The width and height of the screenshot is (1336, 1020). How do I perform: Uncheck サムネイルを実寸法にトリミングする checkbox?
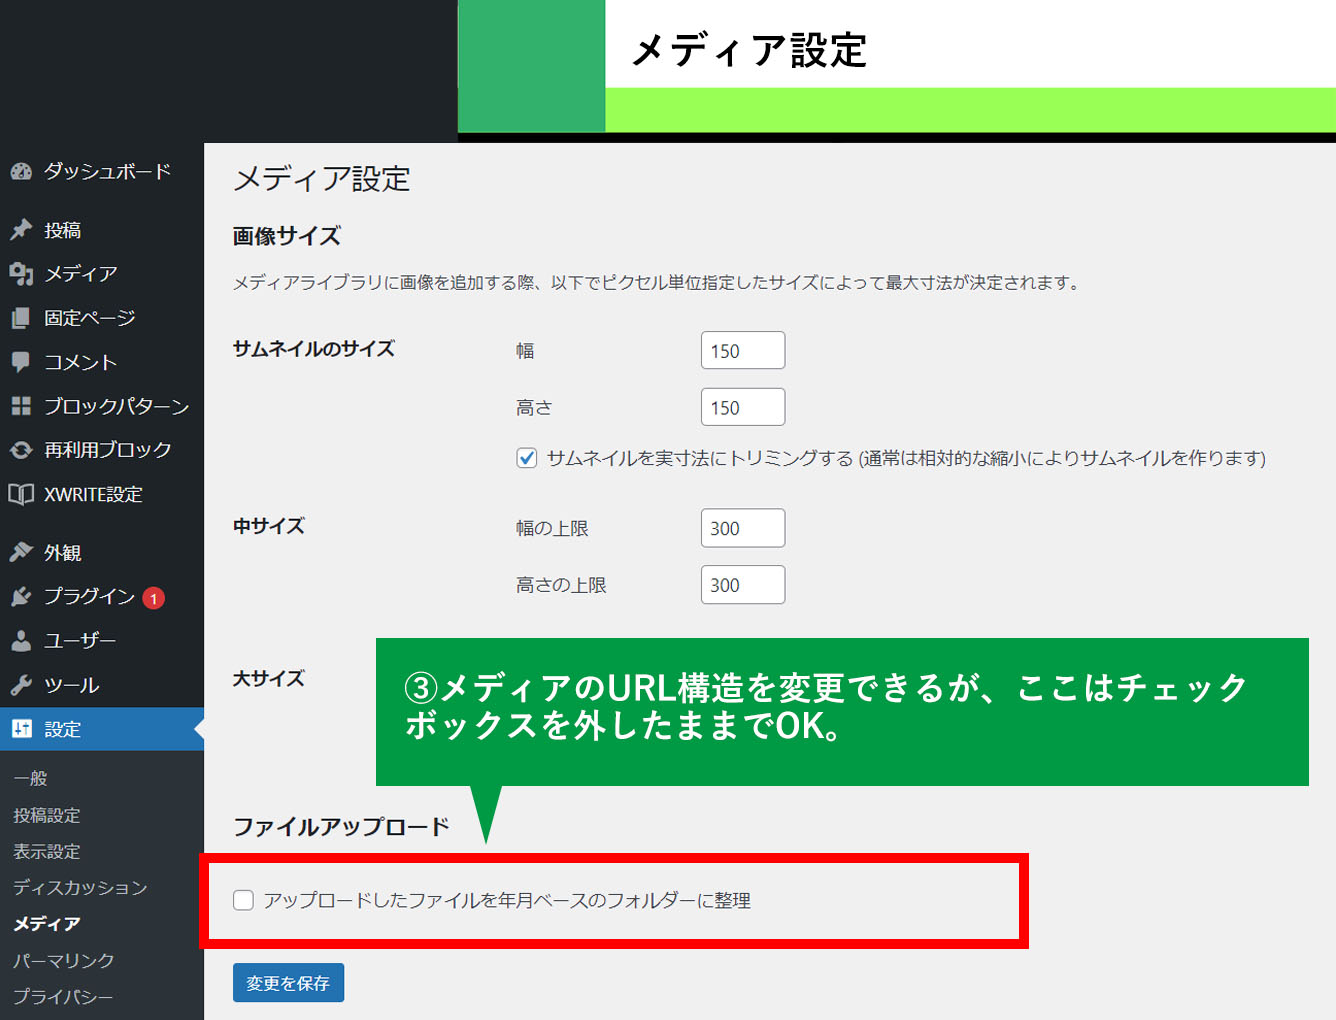coord(527,458)
